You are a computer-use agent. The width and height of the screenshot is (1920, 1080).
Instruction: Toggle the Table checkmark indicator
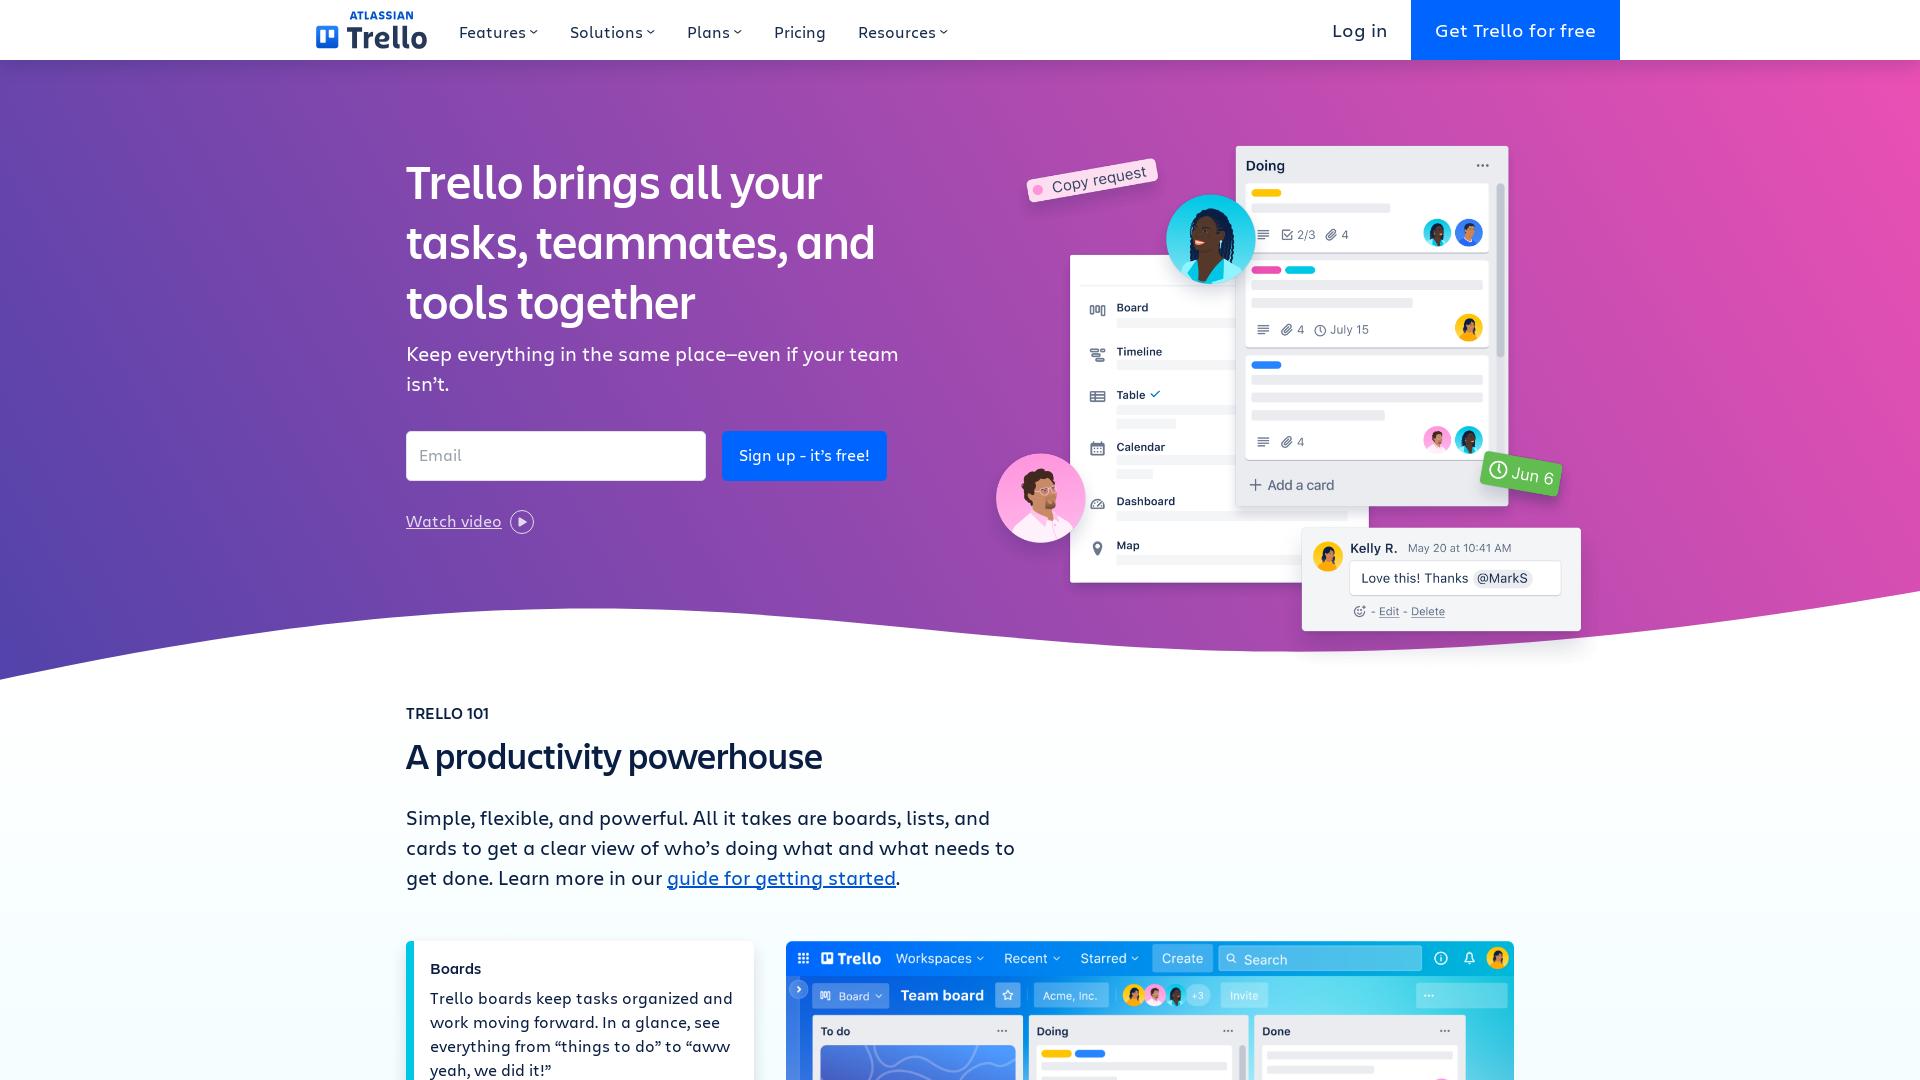tap(1158, 394)
